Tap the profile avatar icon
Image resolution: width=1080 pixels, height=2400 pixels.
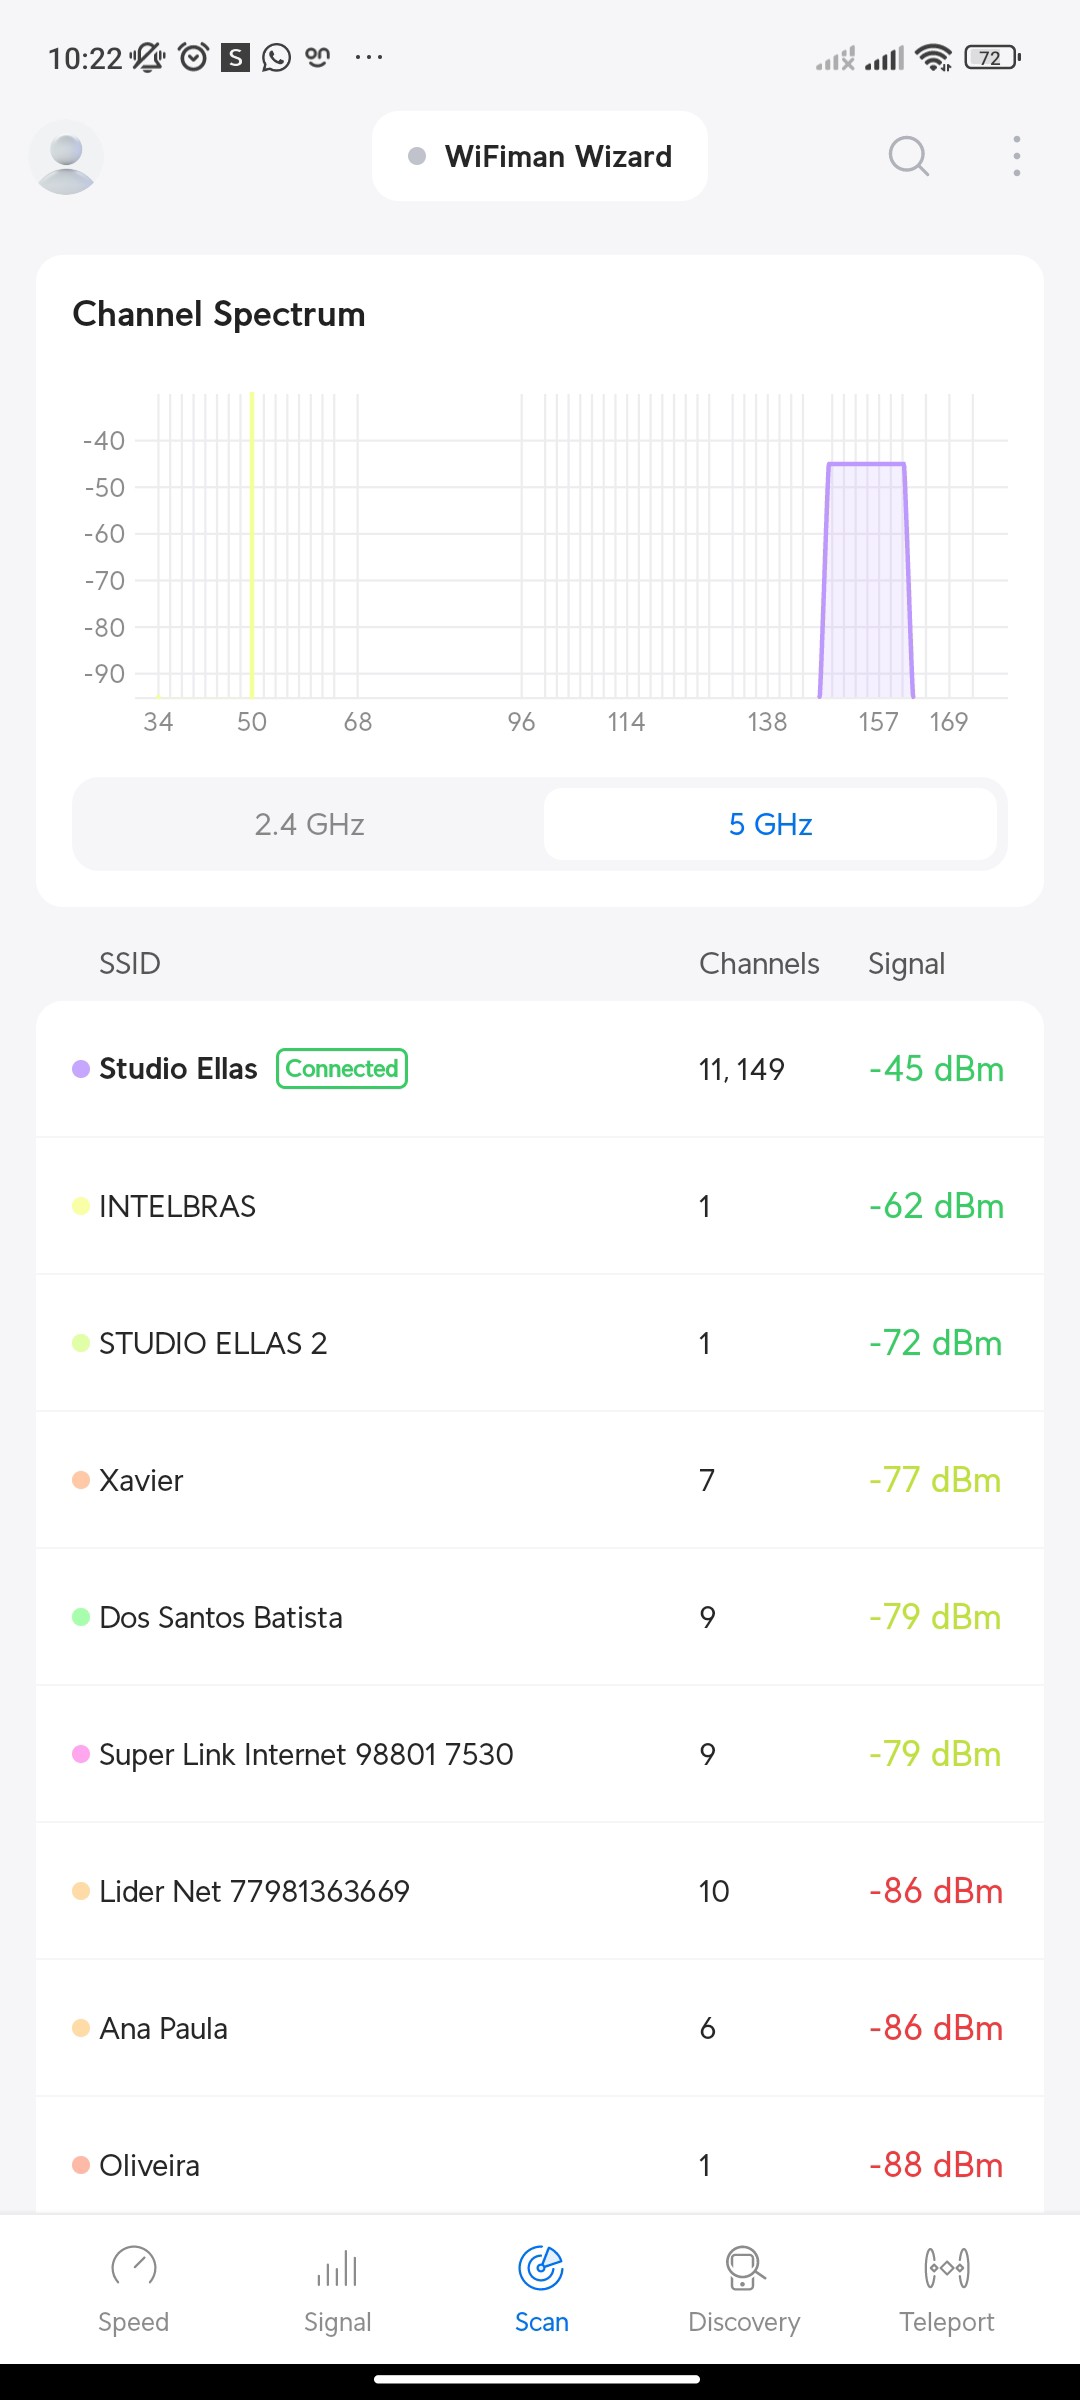66,157
